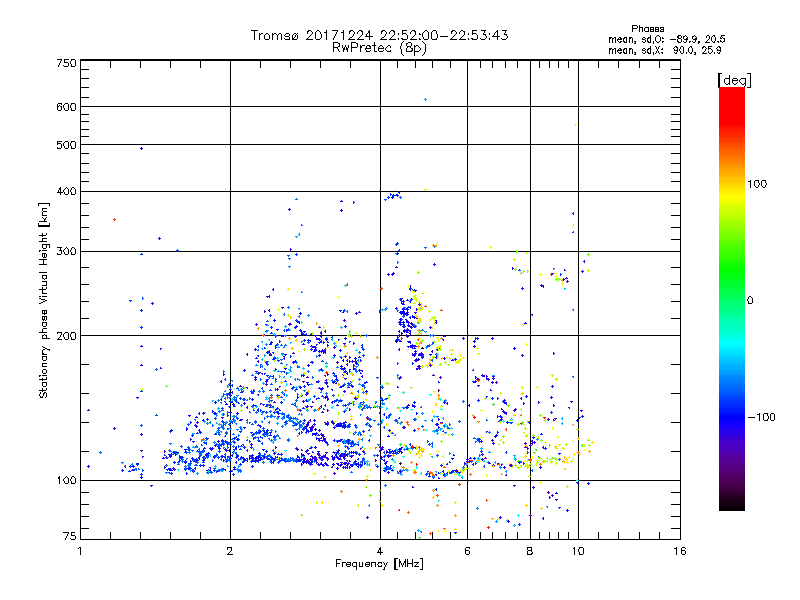
Task: Click the y-axis '300' tick label
Action: tap(66, 252)
